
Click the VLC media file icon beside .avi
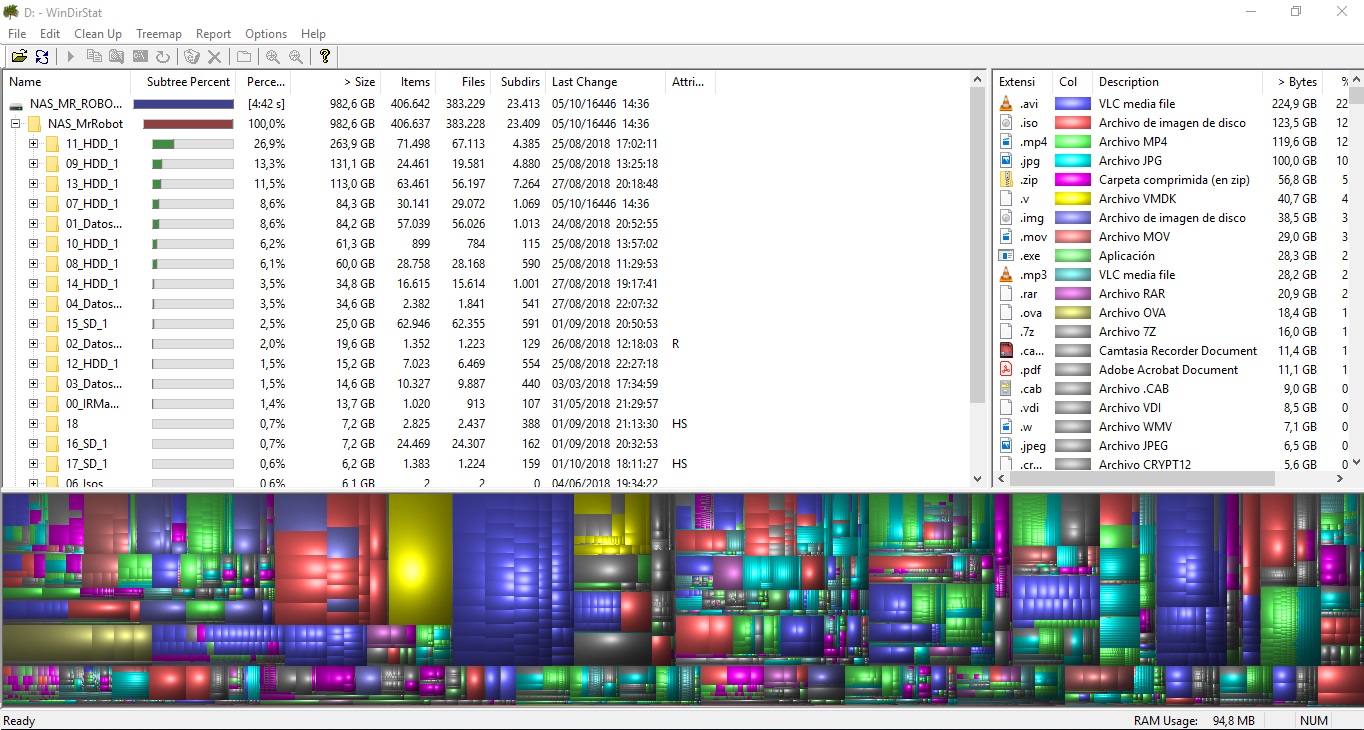pos(1004,103)
